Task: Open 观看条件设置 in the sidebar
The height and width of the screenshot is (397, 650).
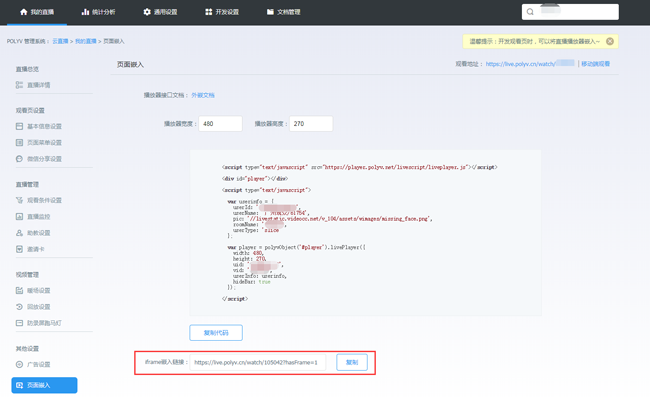Action: pos(39,200)
